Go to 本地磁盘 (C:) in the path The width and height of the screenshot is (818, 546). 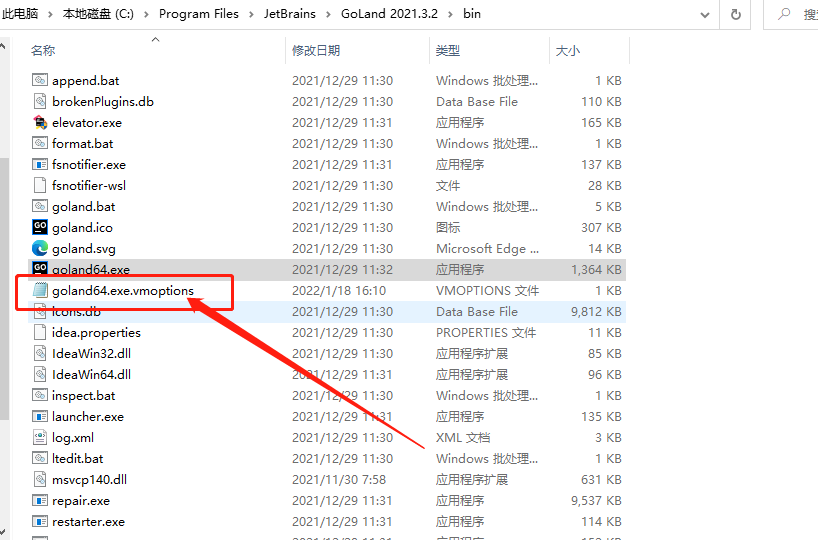[x=98, y=14]
